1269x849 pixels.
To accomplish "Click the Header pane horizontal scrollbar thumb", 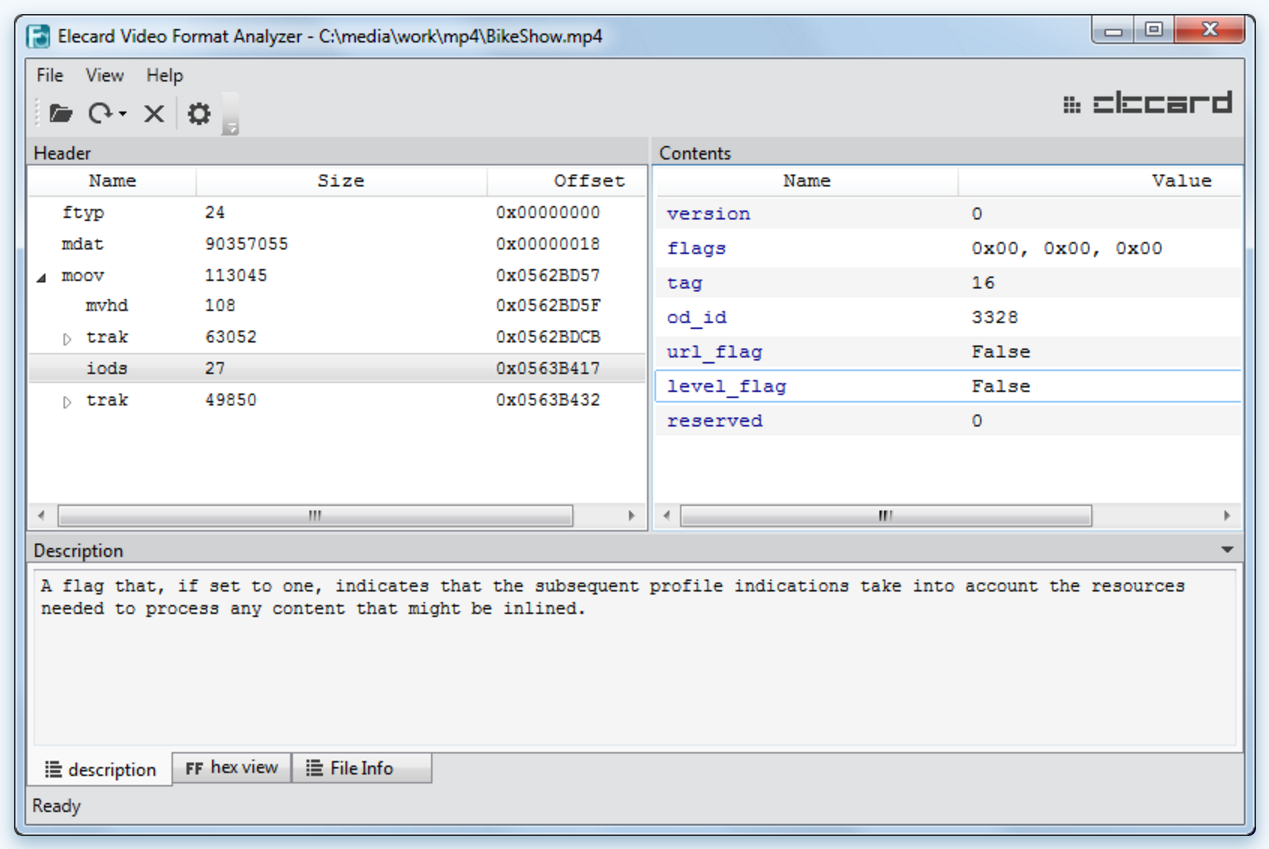I will [x=315, y=516].
